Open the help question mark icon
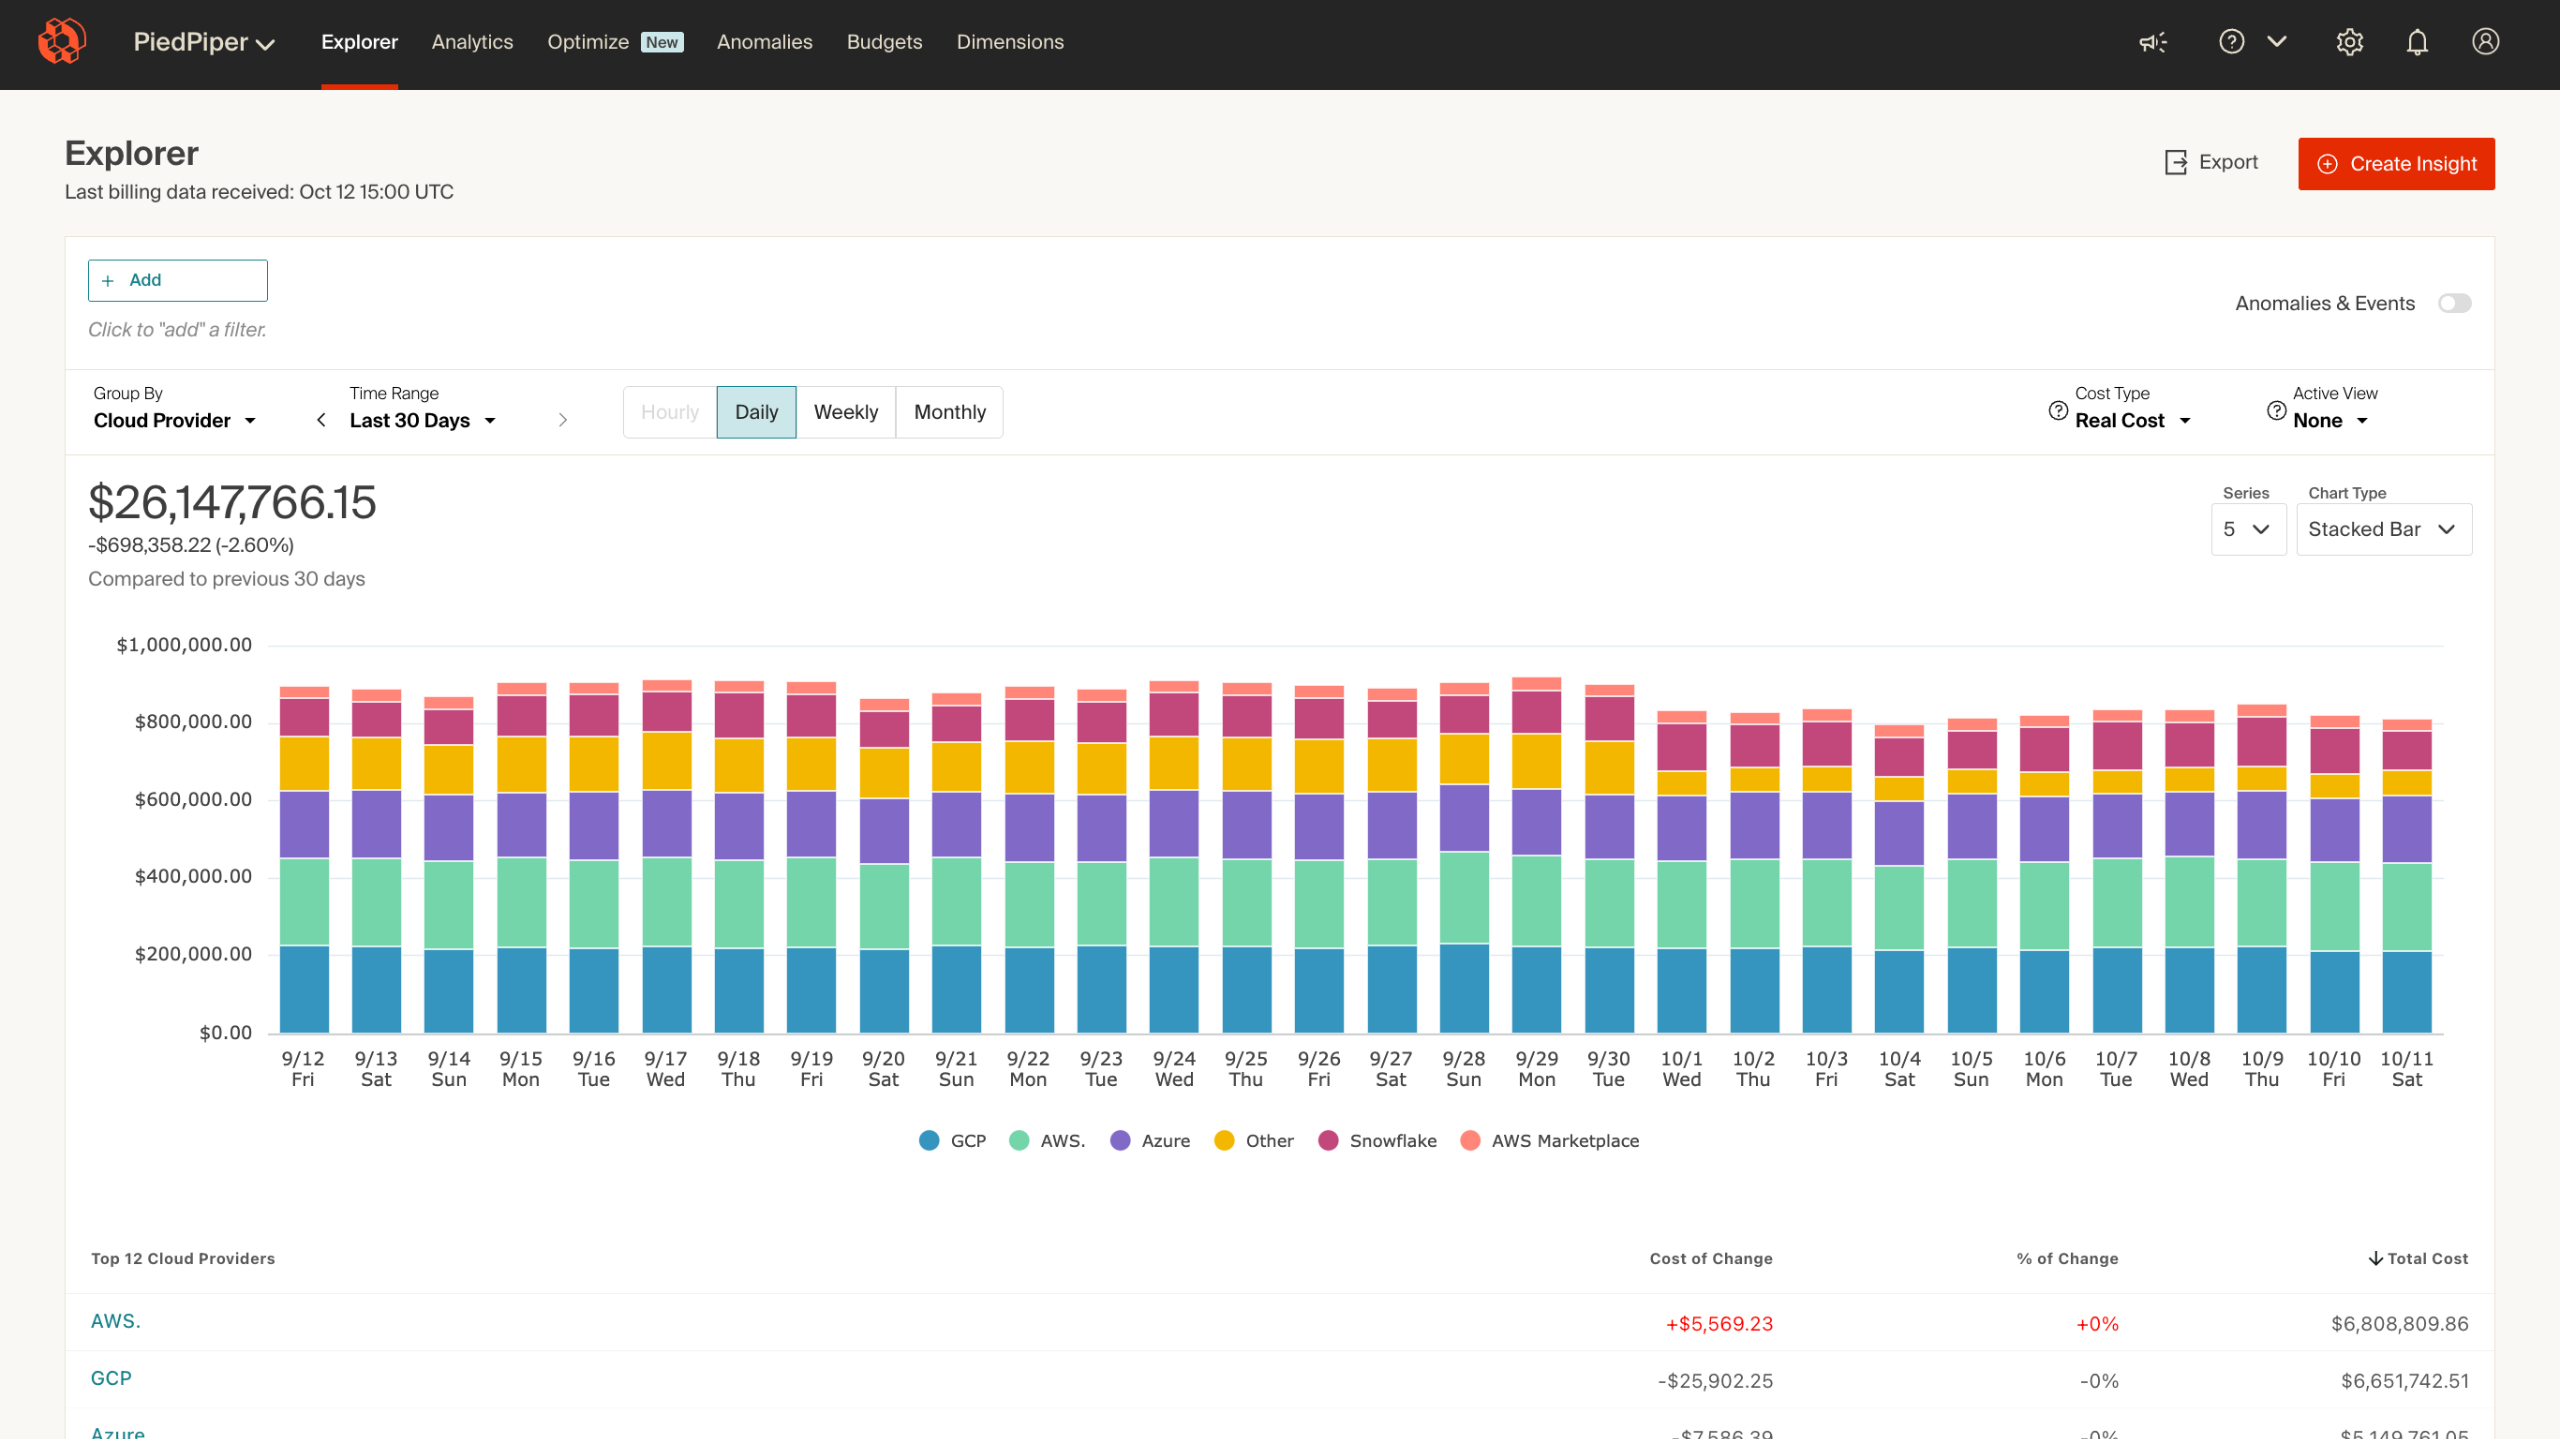Viewport: 2560px width, 1439px height. point(2231,42)
